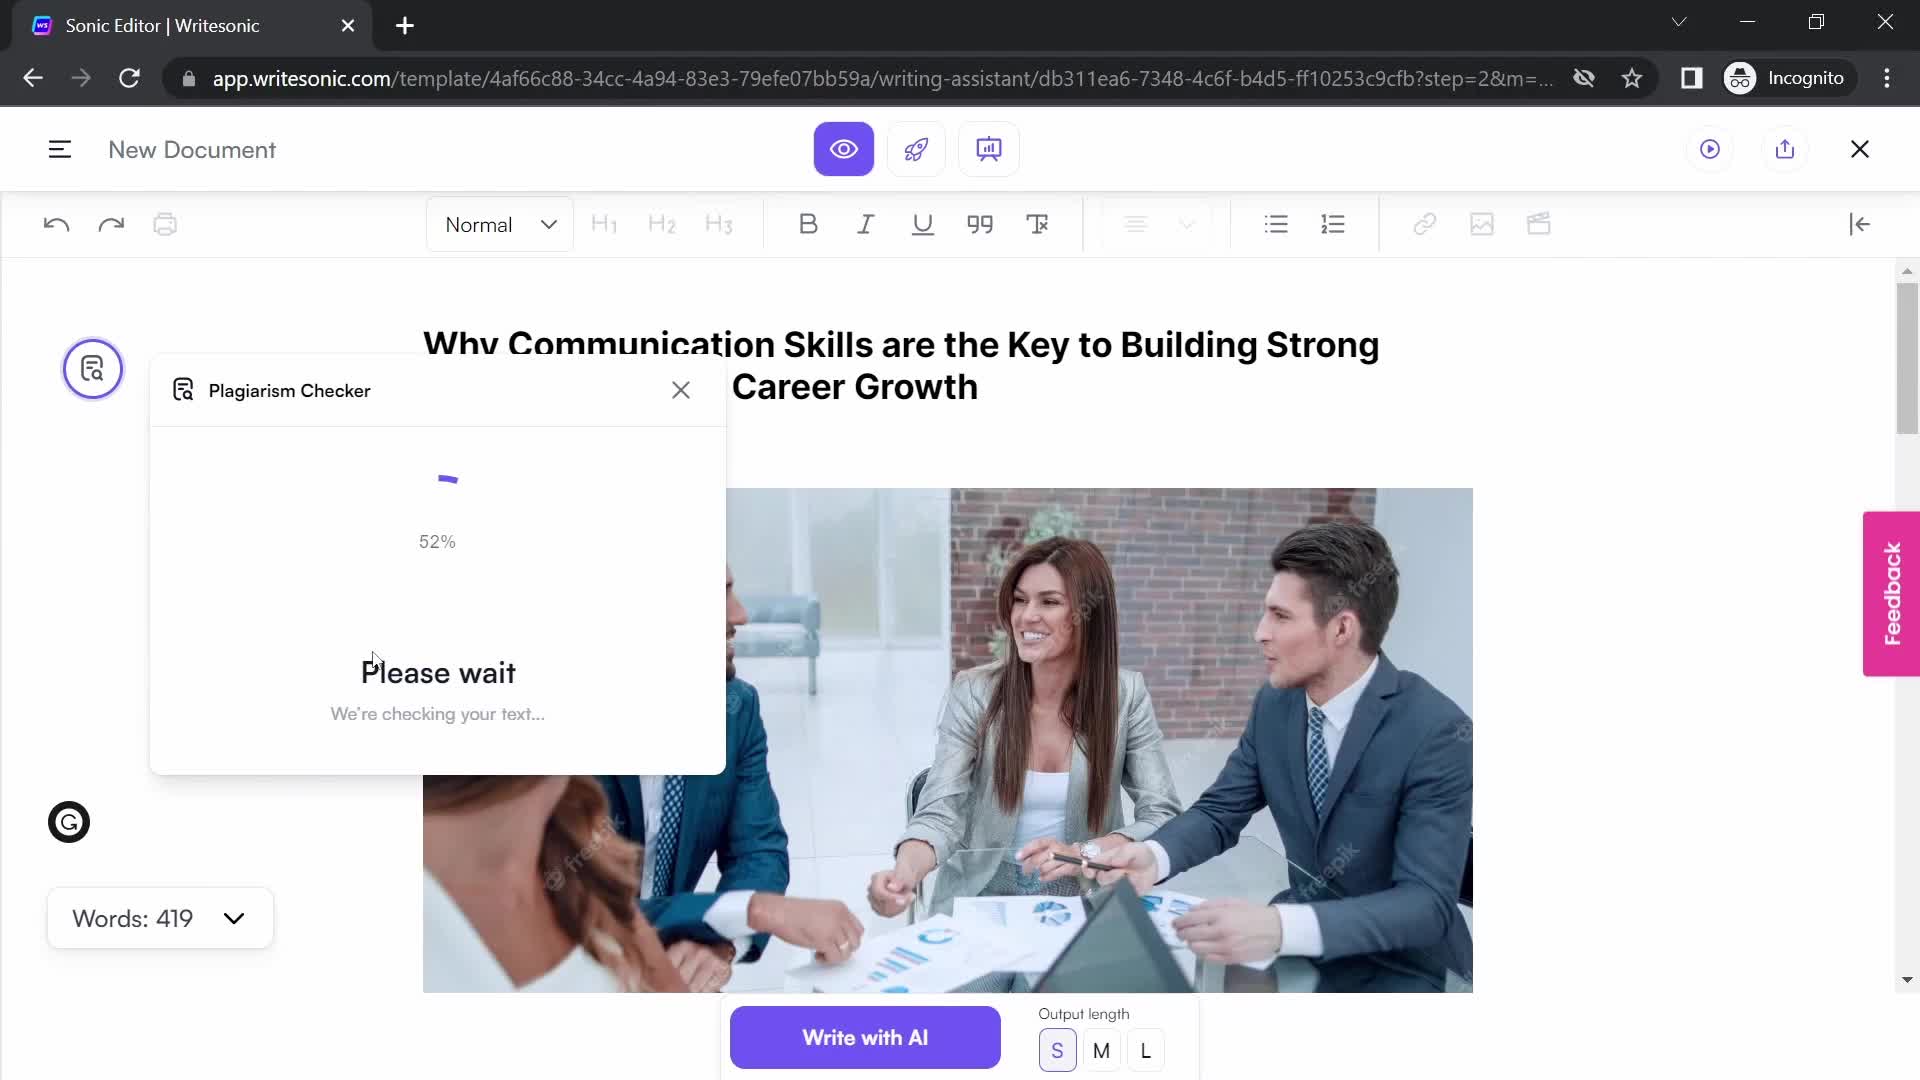The image size is (1920, 1080).
Task: Click the eye/preview toggle icon
Action: [844, 149]
